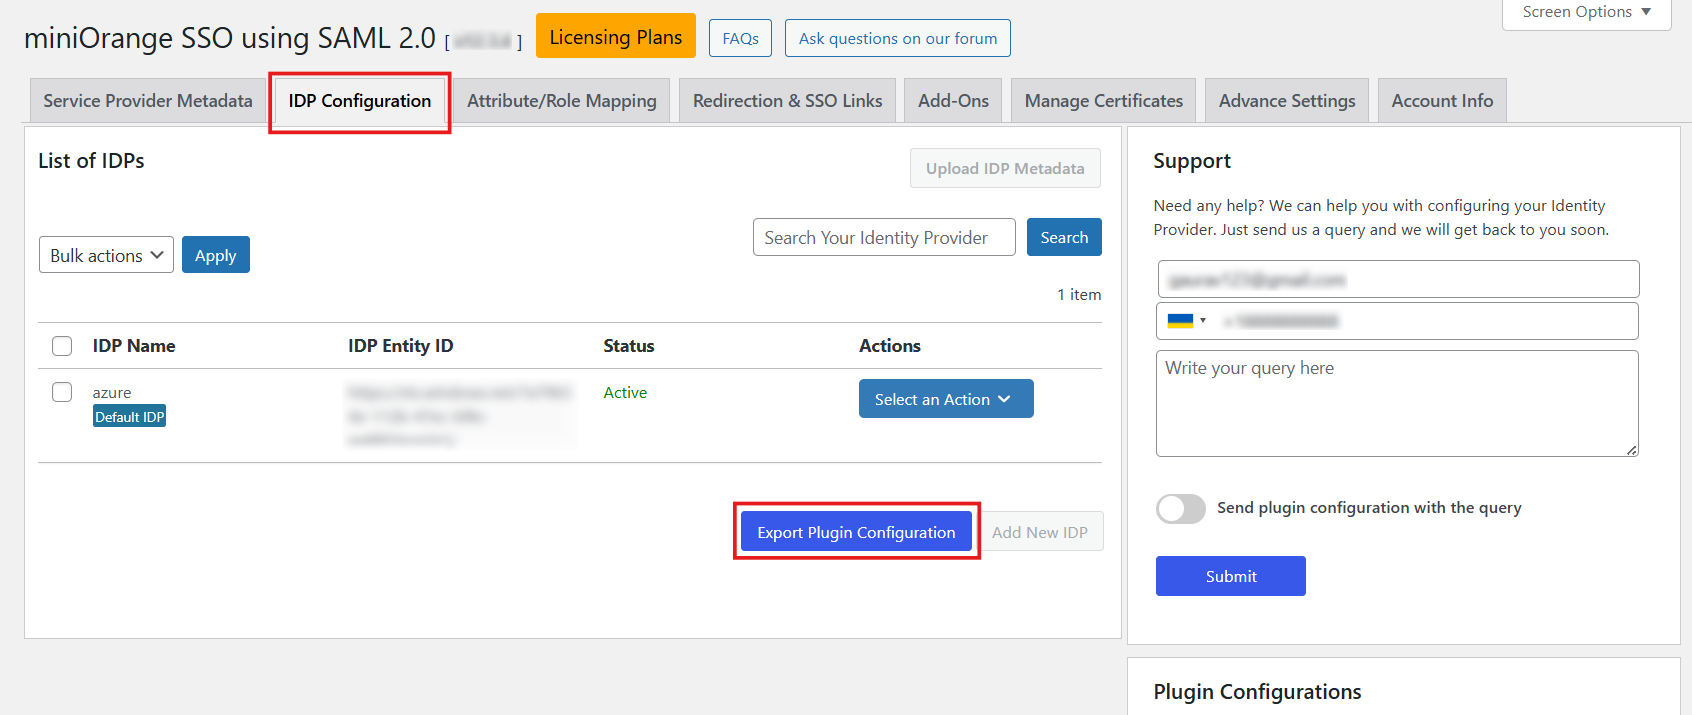The width and height of the screenshot is (1692, 715).
Task: Switch to Manage Certificates tab
Action: pos(1104,101)
